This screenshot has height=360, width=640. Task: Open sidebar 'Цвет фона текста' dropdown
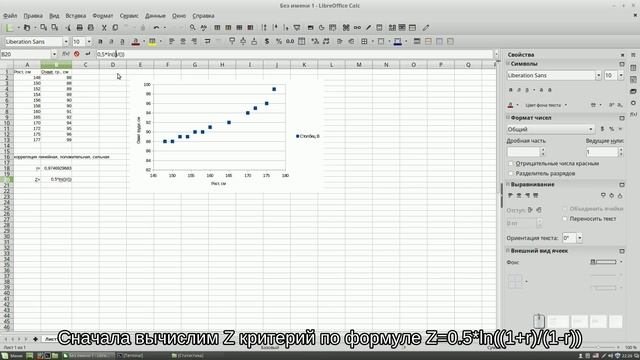(566, 105)
